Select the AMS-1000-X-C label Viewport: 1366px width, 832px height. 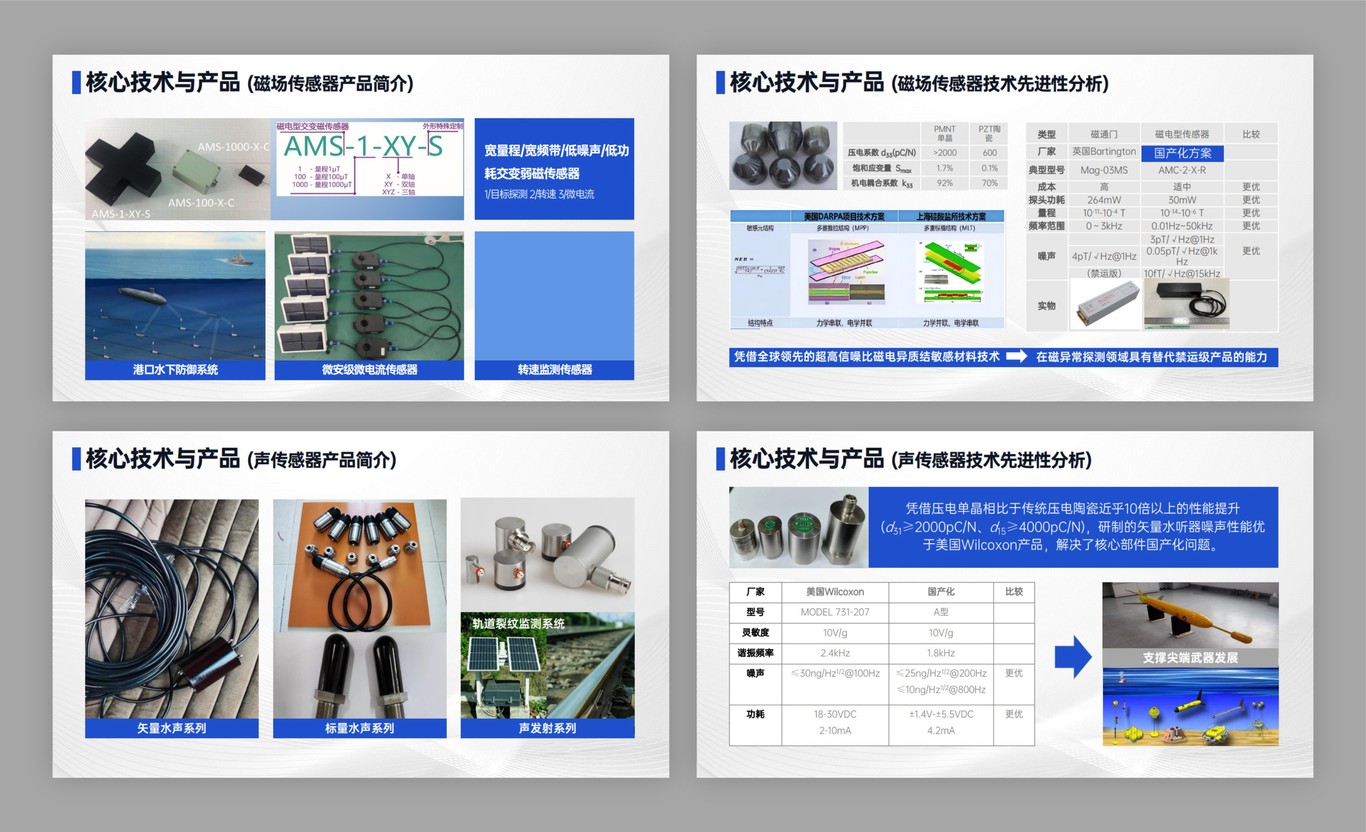pos(233,147)
